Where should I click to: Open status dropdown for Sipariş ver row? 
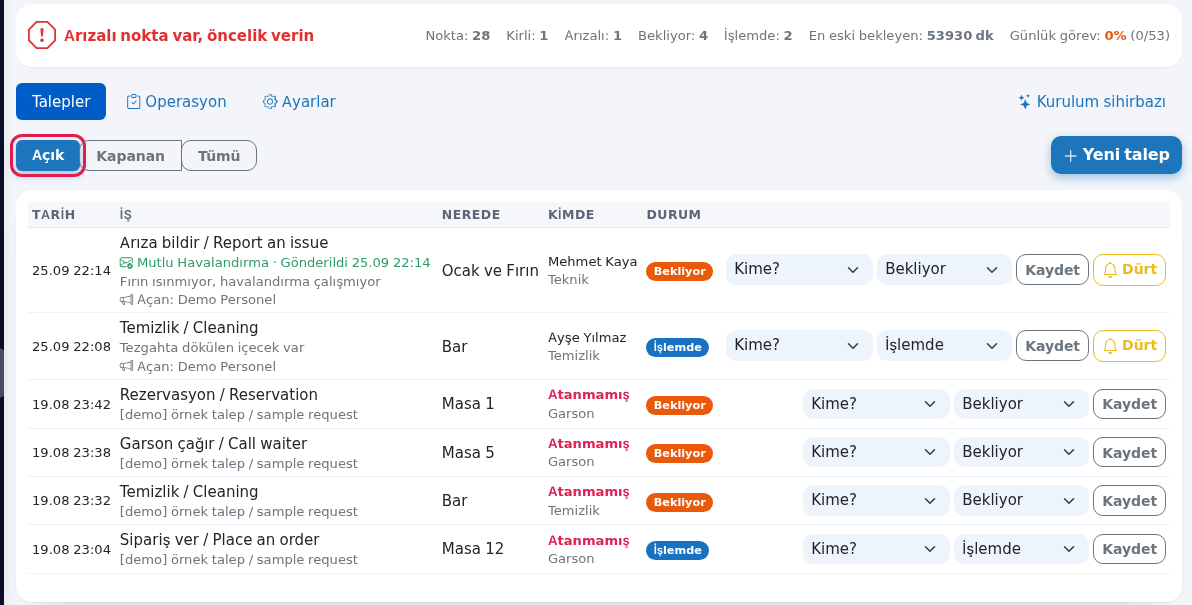click(1021, 549)
